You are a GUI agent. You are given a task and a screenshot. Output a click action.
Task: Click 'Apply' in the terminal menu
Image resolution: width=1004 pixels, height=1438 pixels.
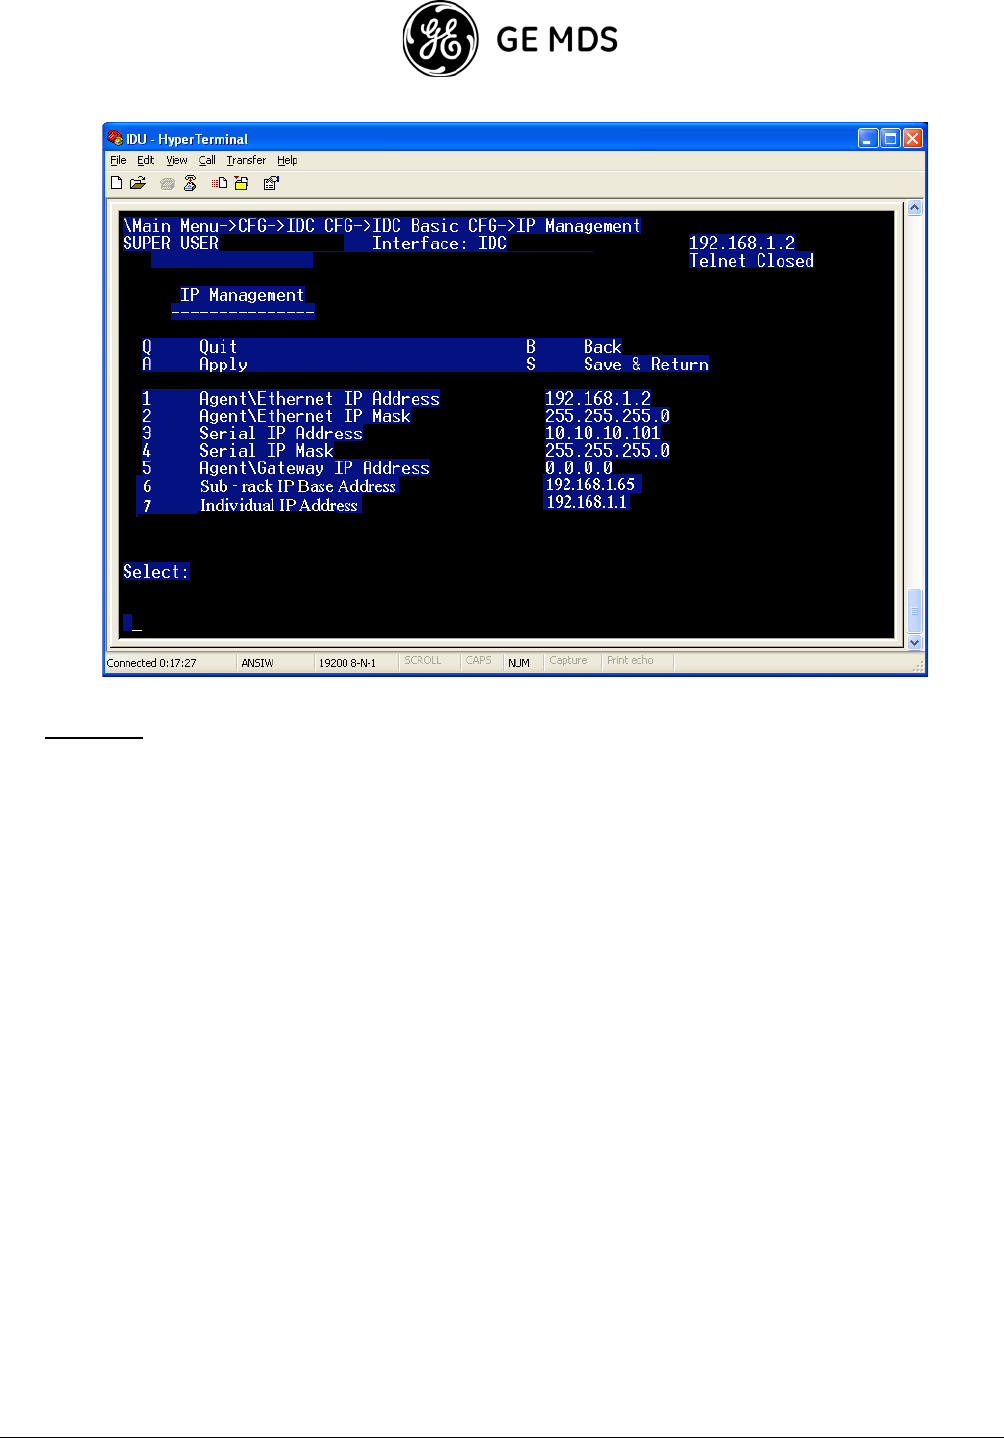tap(223, 365)
